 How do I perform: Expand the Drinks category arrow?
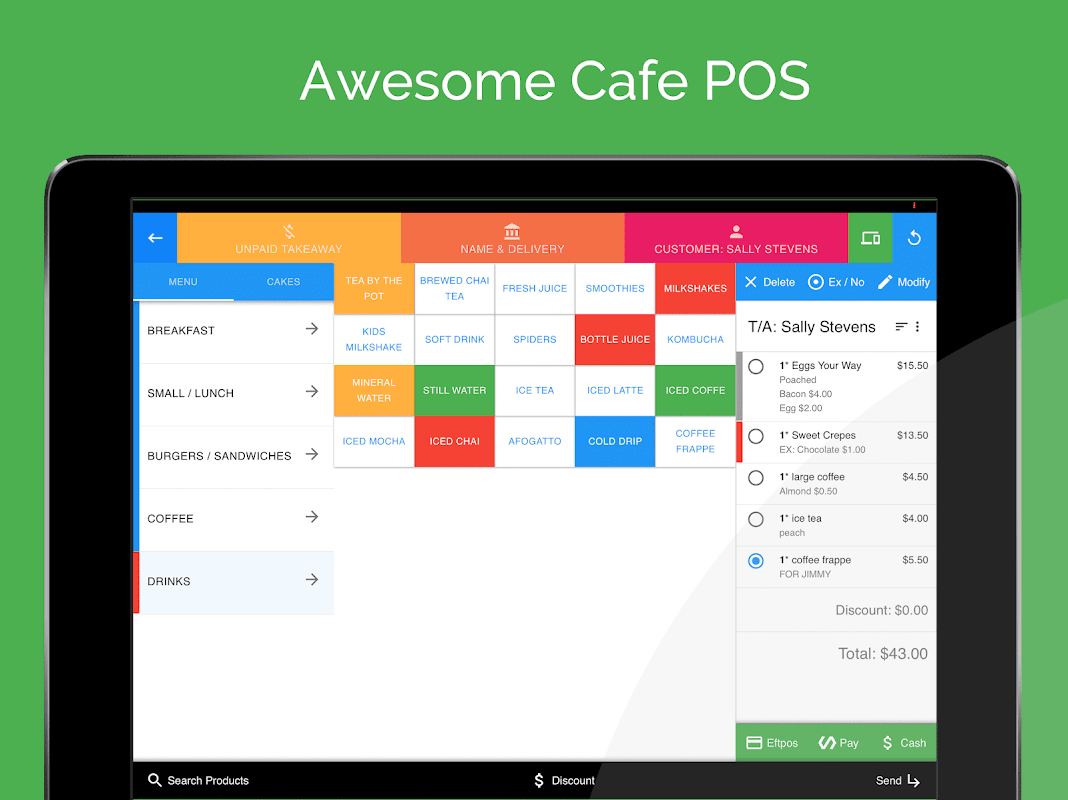click(x=312, y=579)
